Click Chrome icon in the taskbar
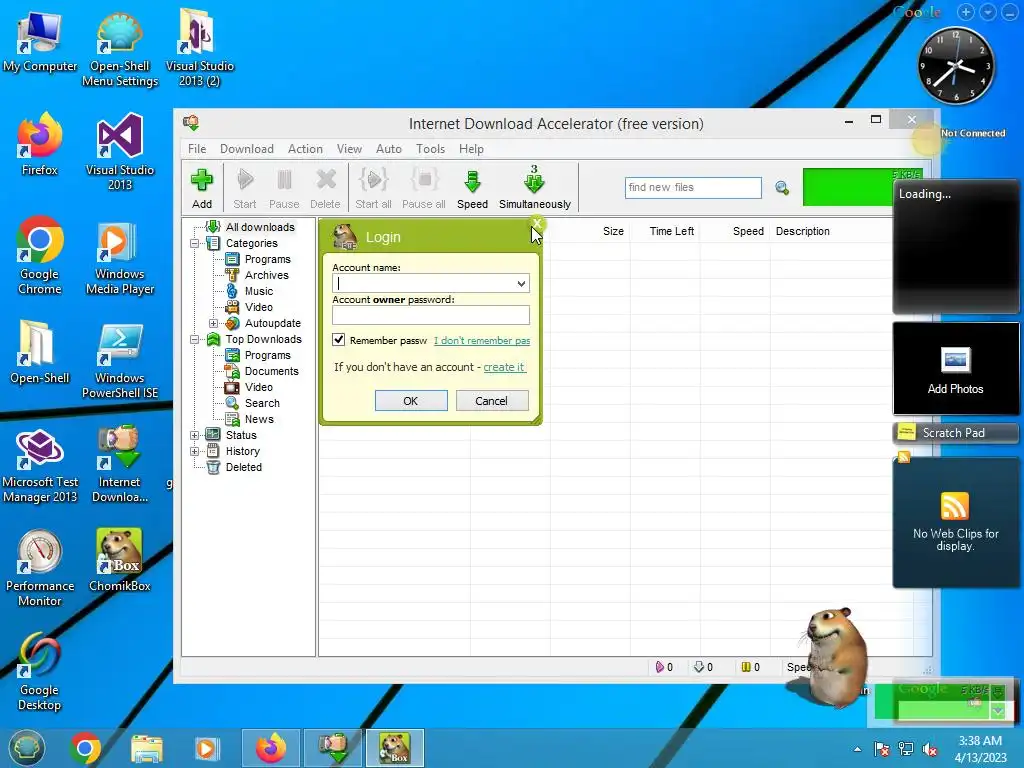The height and width of the screenshot is (768, 1024). (x=86, y=748)
